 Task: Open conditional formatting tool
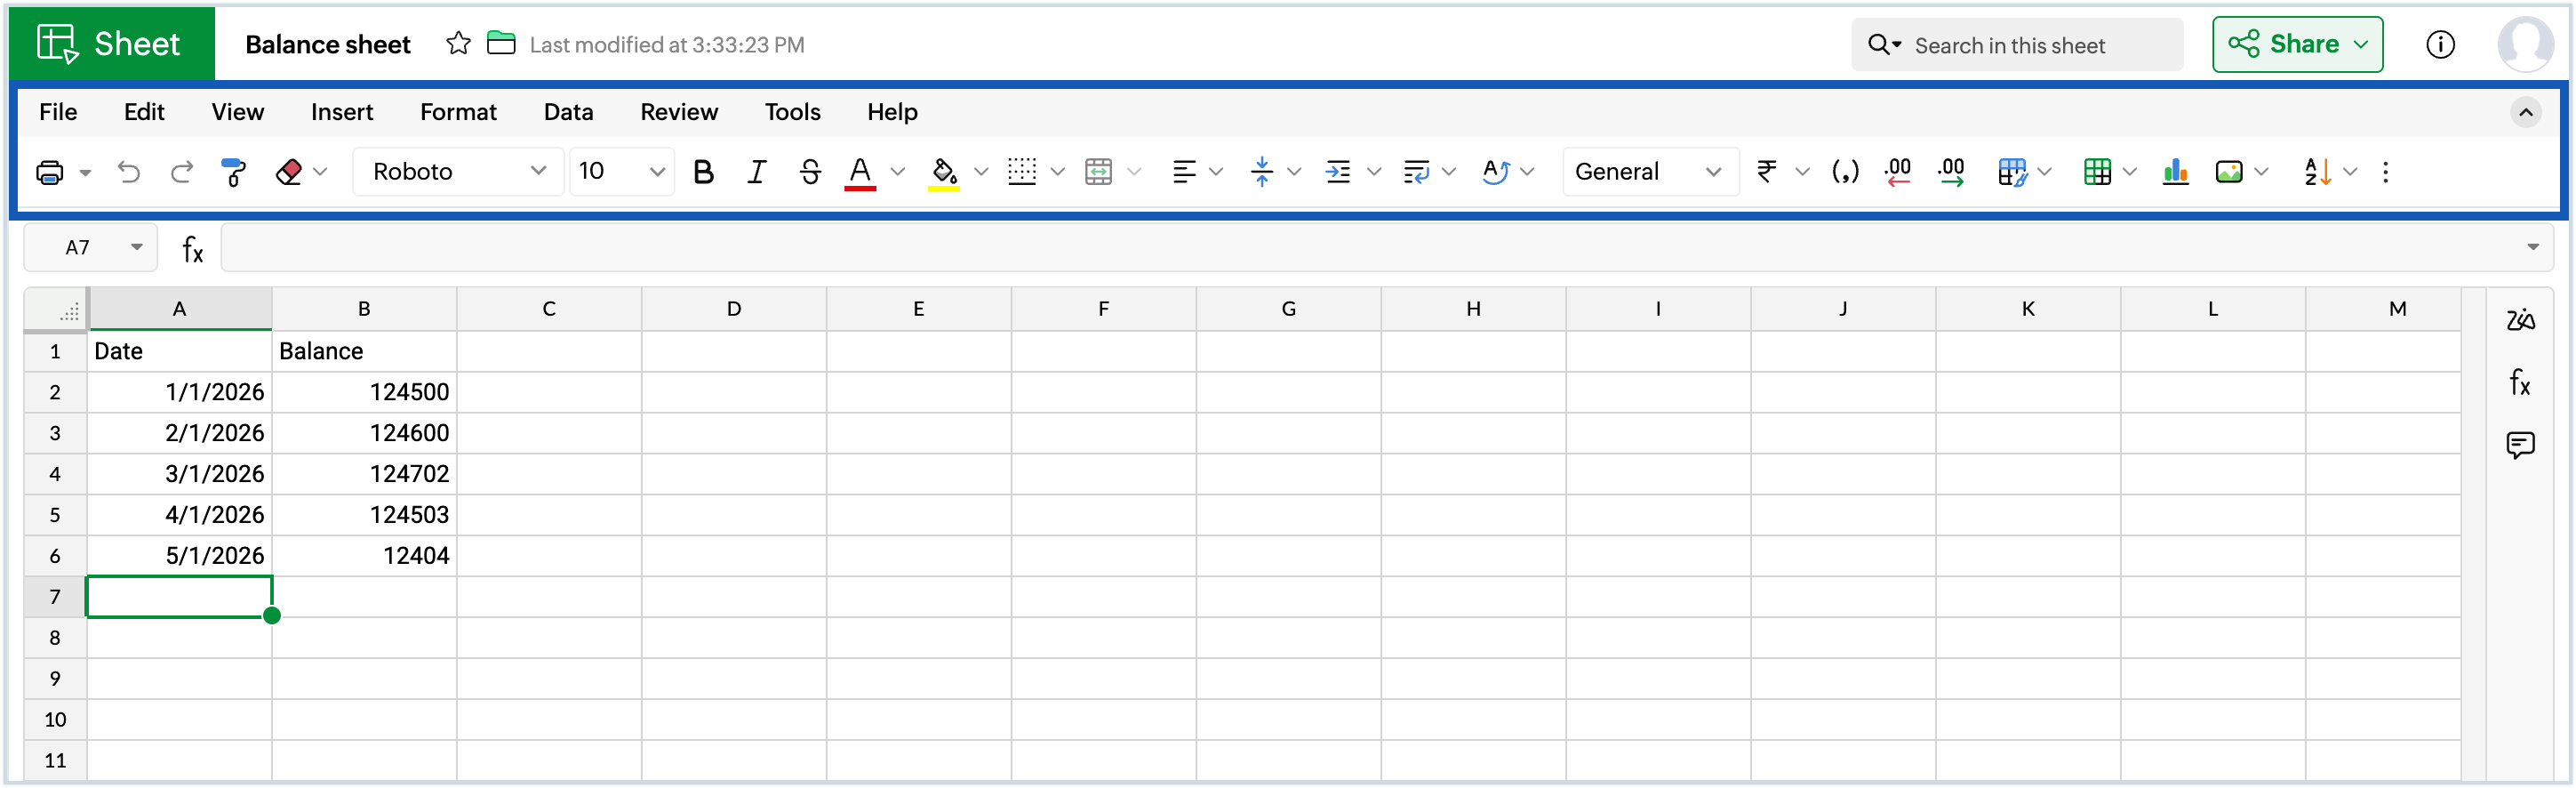coord(2012,172)
